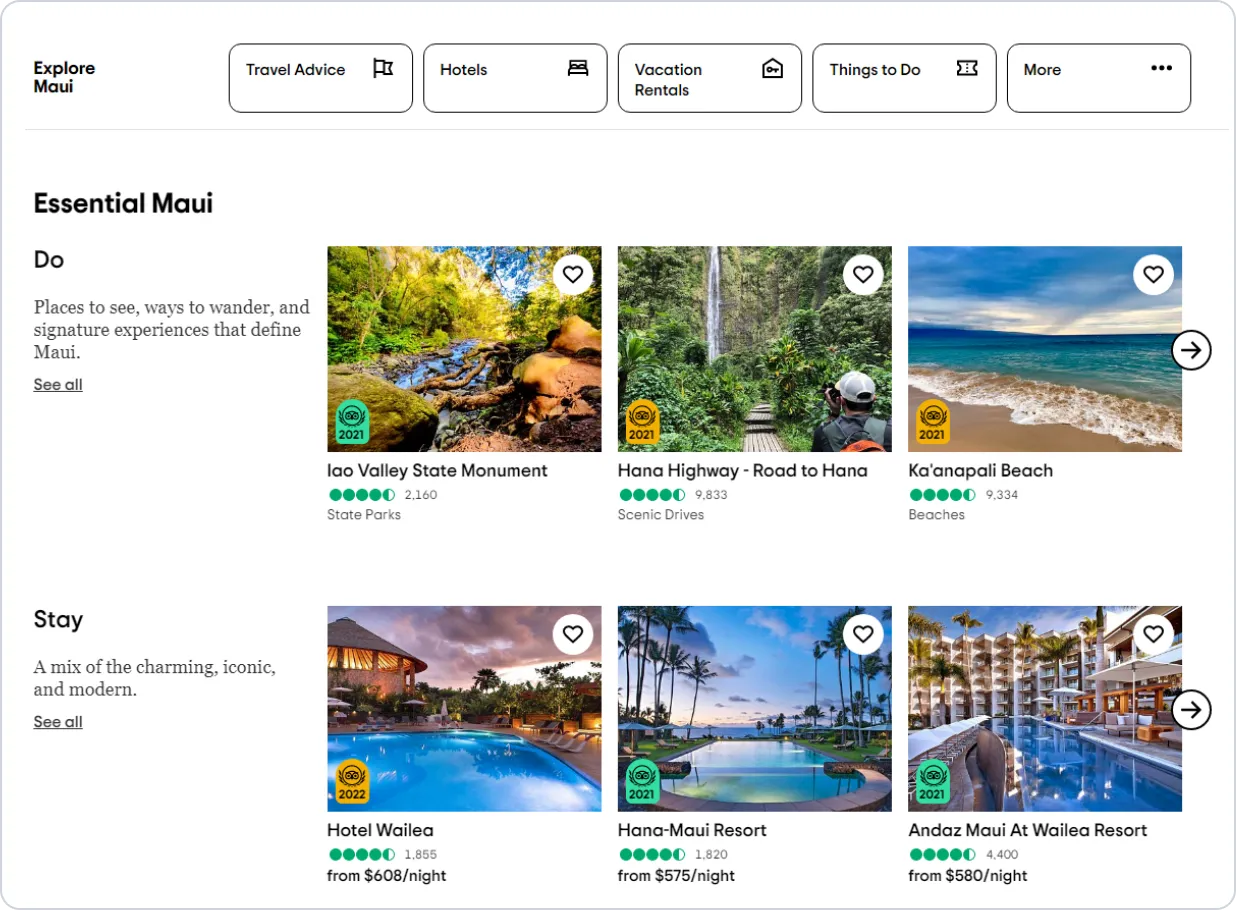The height and width of the screenshot is (910, 1236).
Task: Click the Vacation Rentals house icon
Action: pos(772,68)
